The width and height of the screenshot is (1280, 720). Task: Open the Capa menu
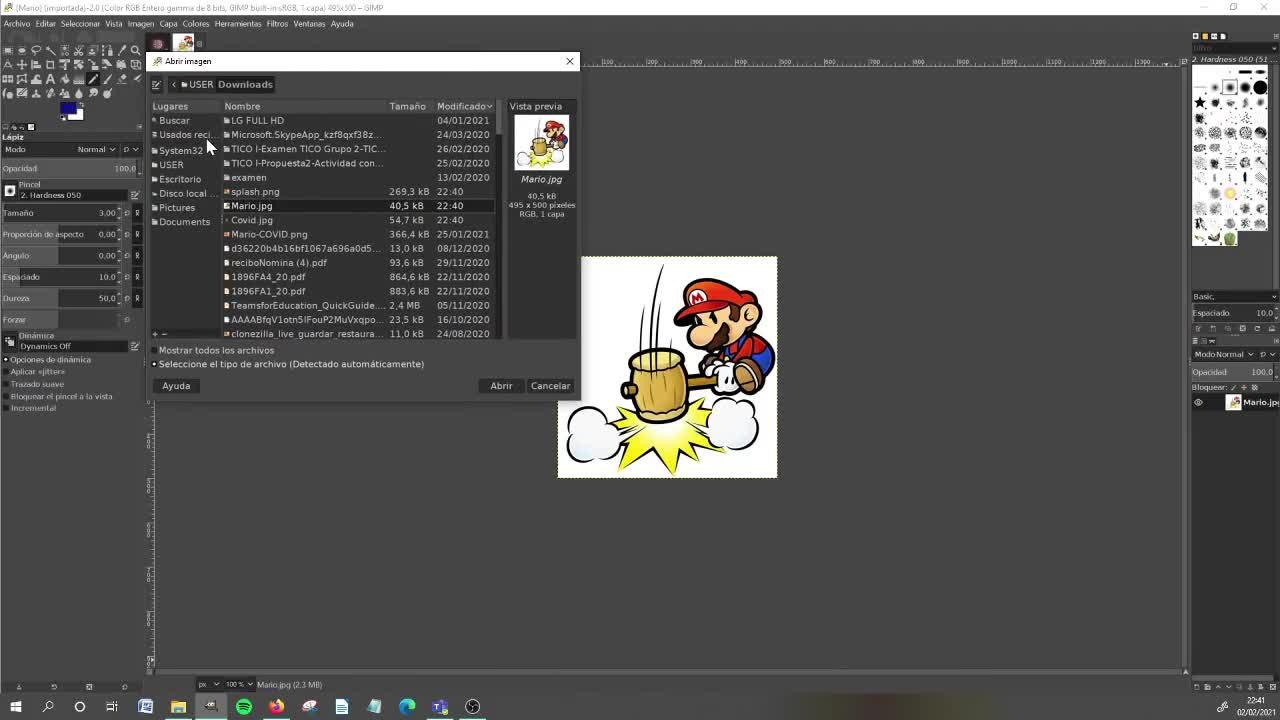point(168,24)
